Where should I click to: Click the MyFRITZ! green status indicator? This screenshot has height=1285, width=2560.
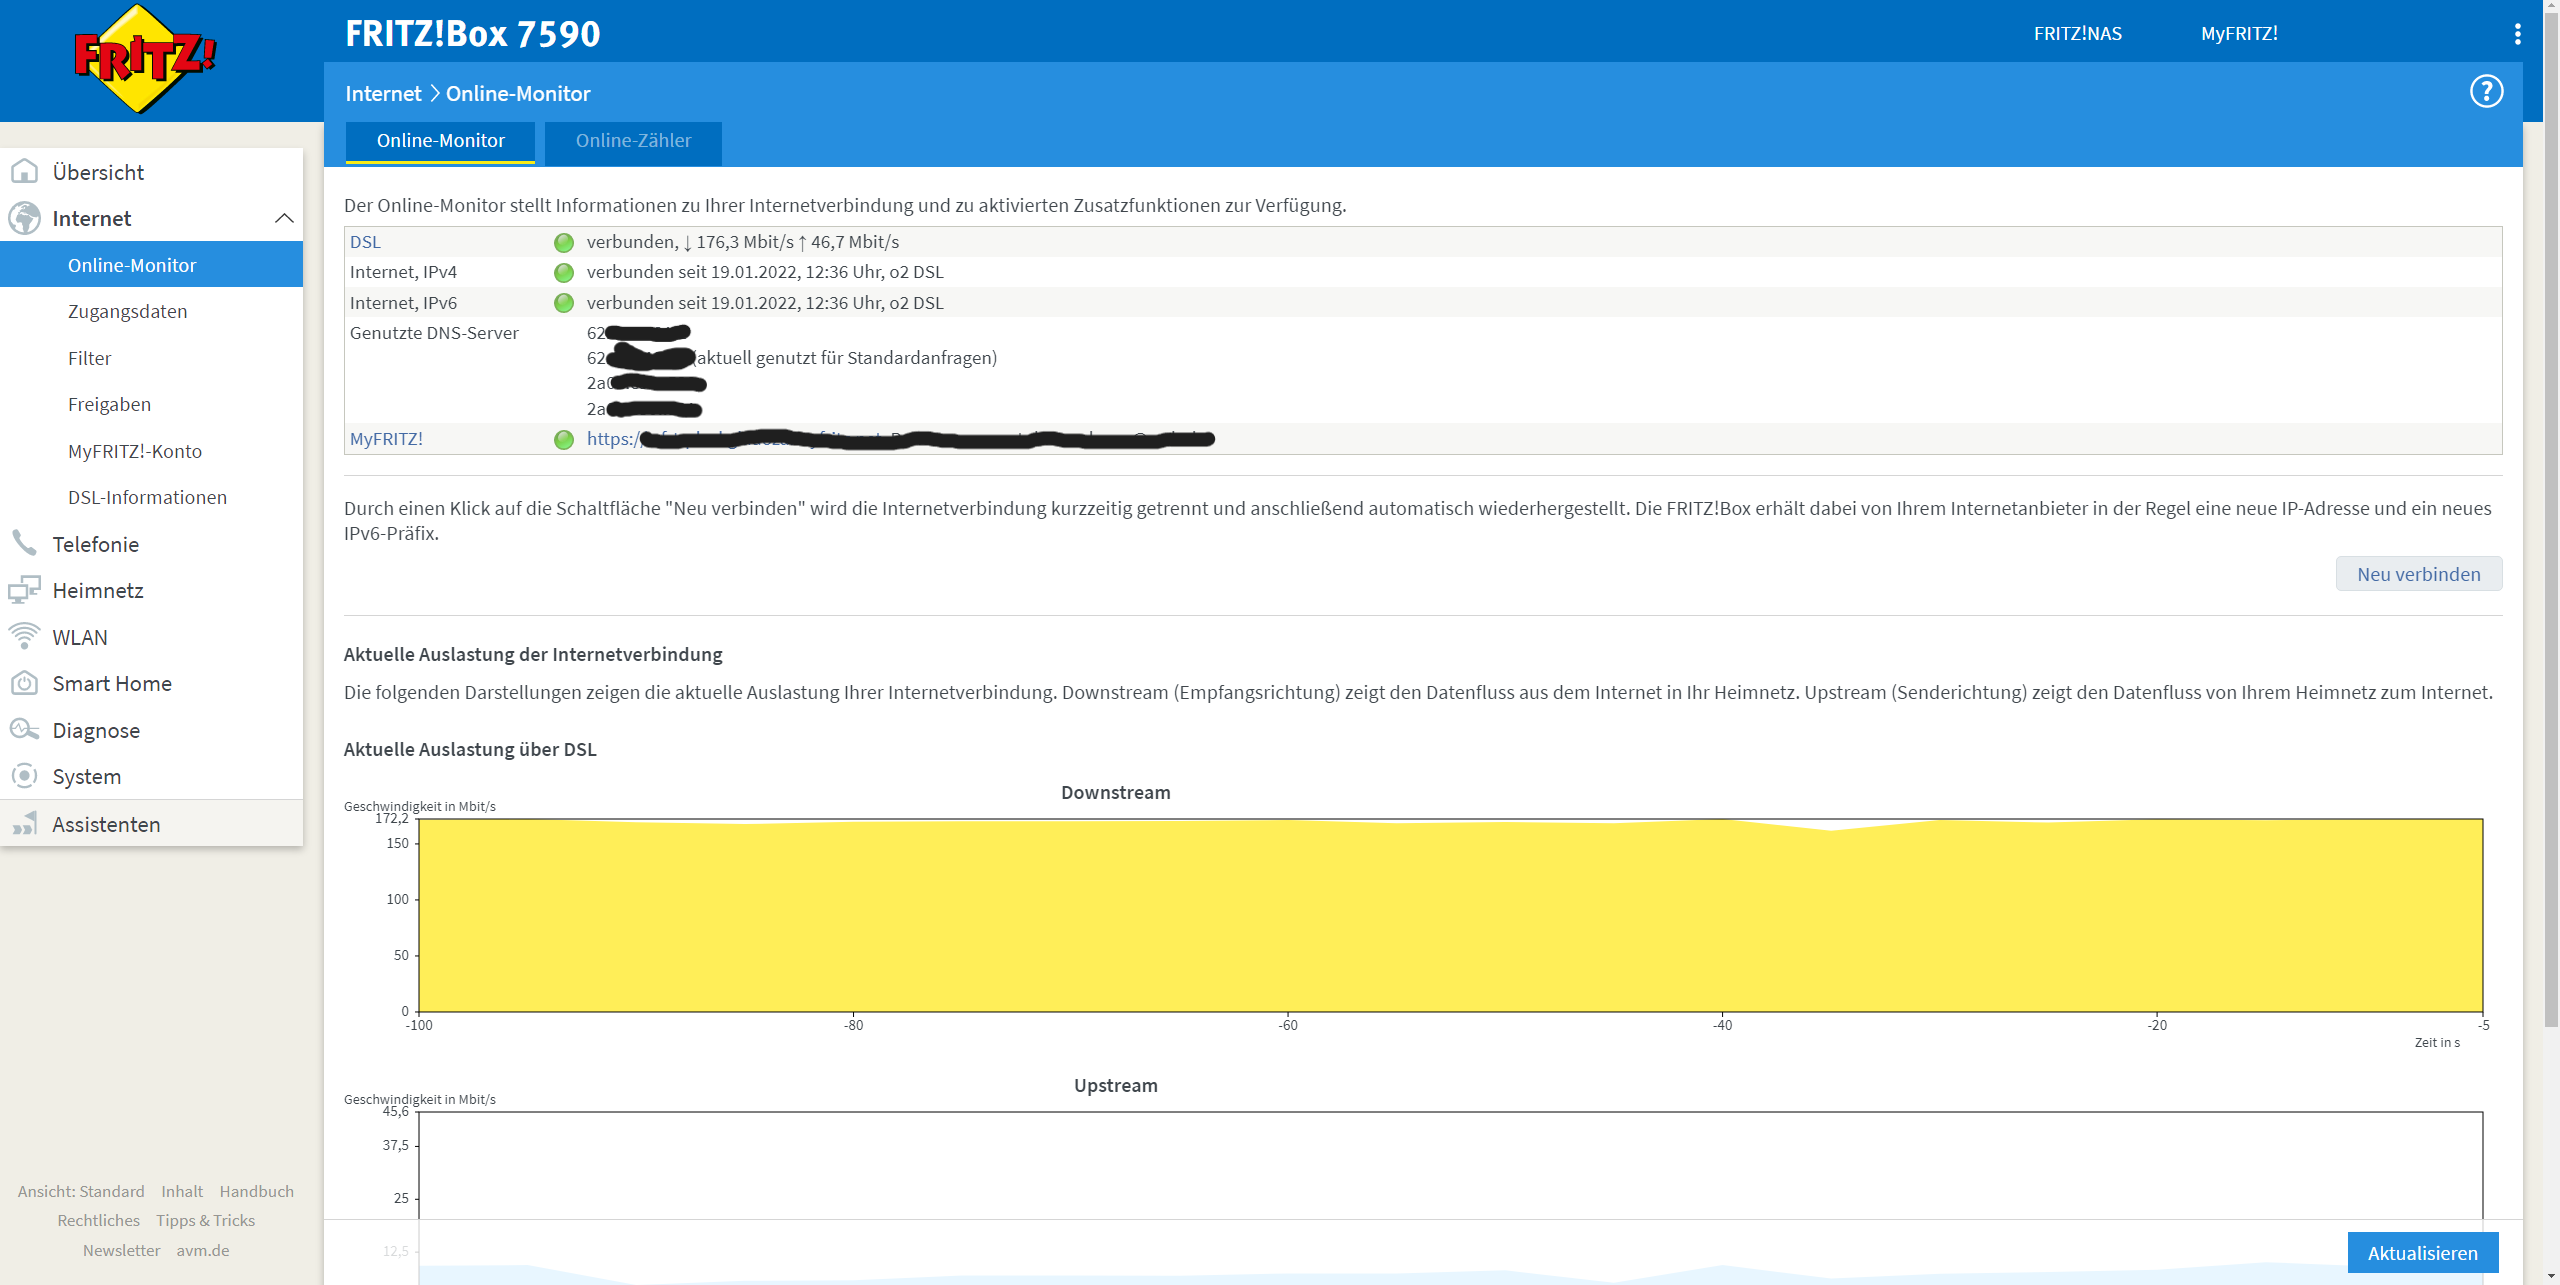(564, 439)
